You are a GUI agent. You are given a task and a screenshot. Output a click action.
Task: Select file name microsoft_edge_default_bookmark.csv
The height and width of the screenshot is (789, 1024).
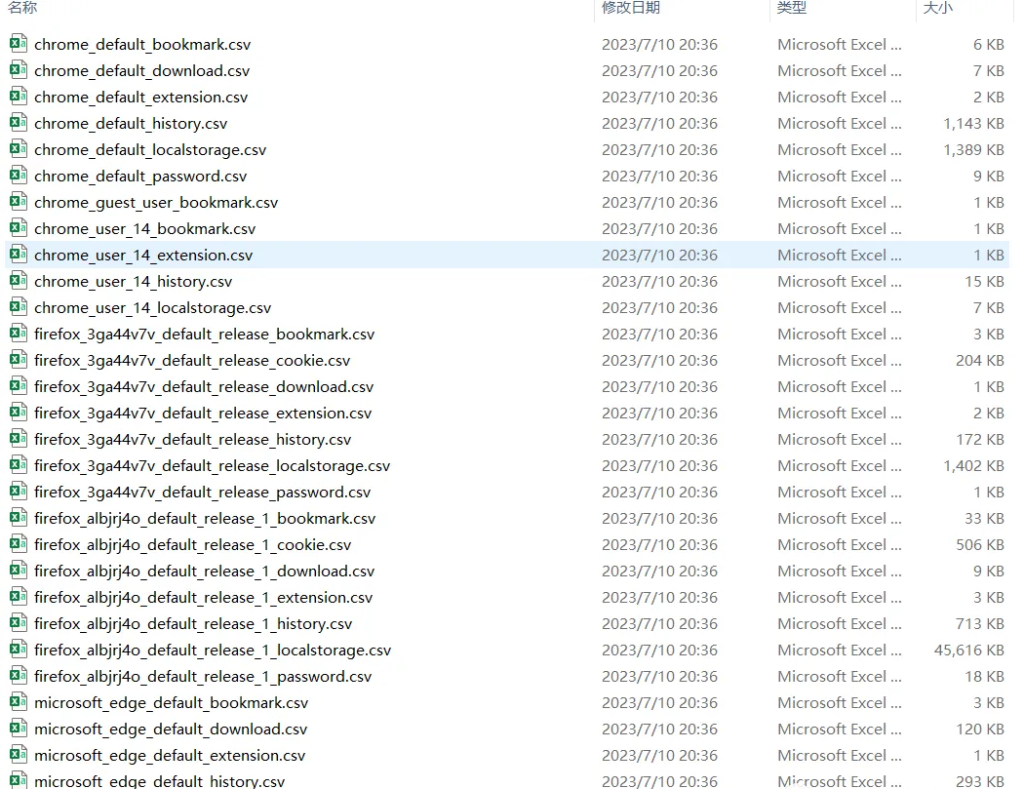171,703
